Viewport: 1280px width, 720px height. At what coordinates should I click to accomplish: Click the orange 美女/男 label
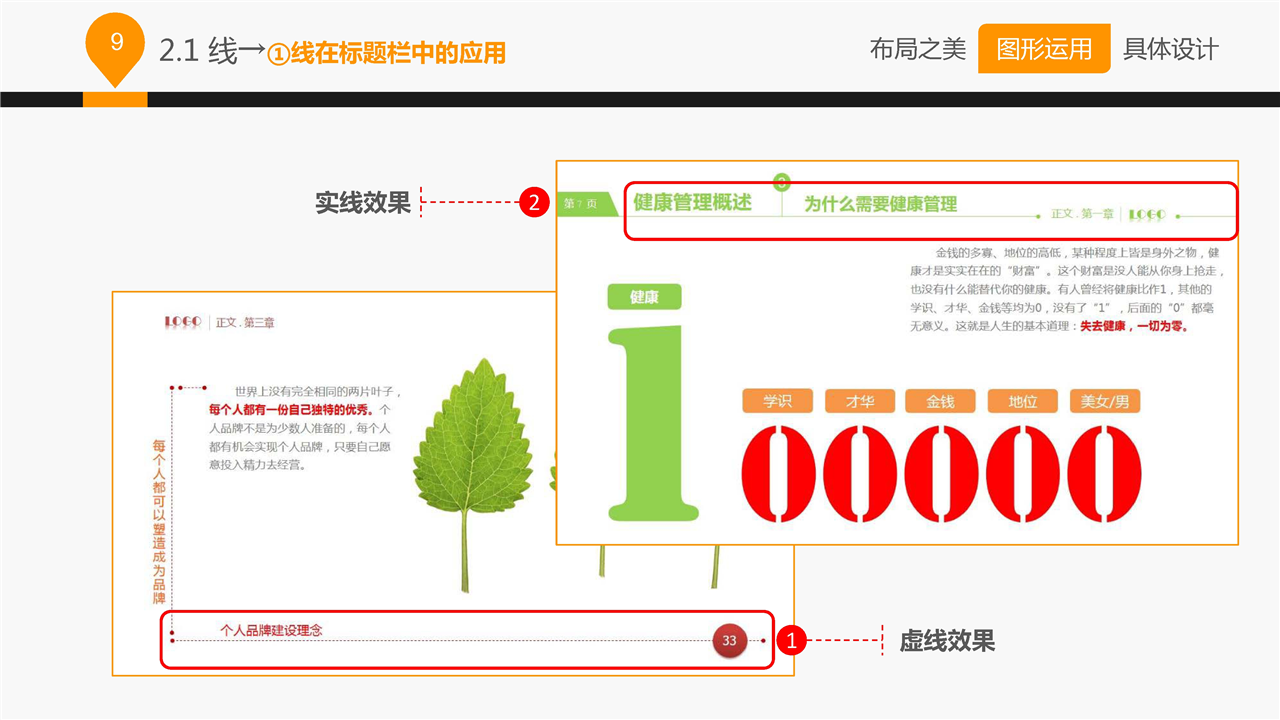tap(1105, 401)
